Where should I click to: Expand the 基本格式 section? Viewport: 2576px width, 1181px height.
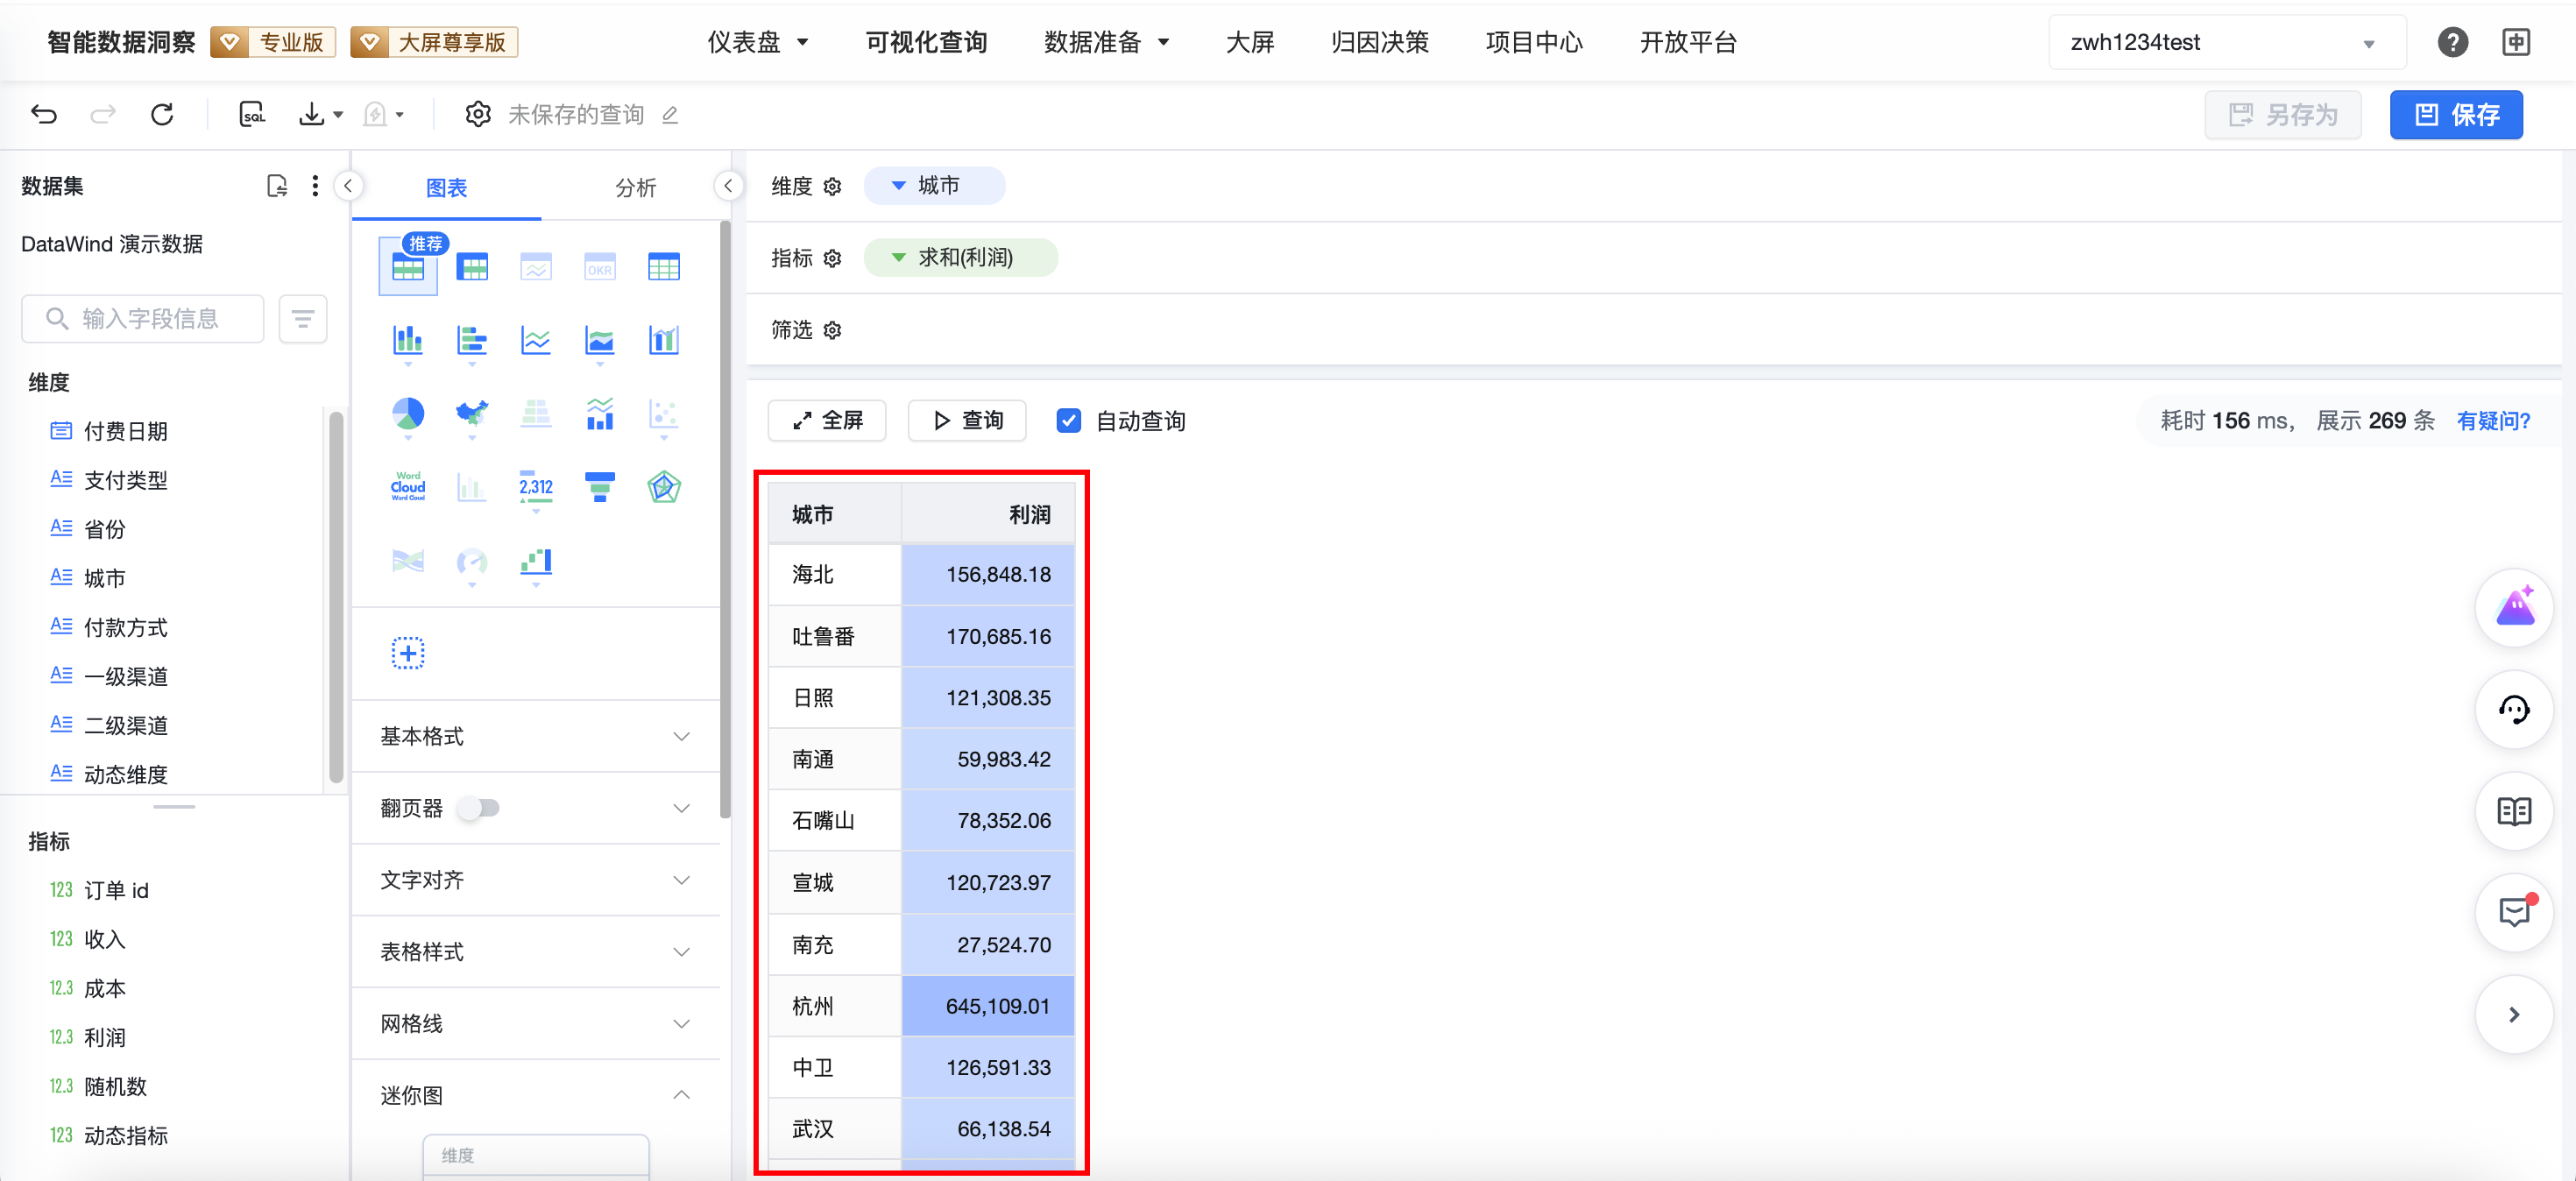coord(535,736)
